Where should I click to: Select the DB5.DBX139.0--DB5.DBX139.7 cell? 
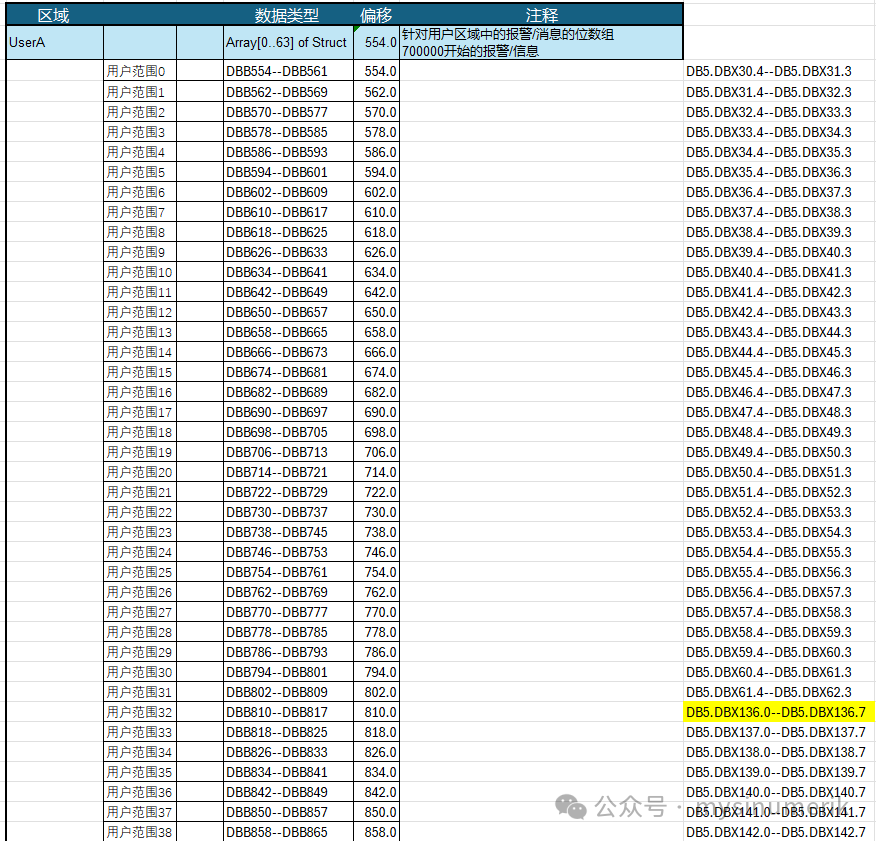pyautogui.click(x=776, y=772)
